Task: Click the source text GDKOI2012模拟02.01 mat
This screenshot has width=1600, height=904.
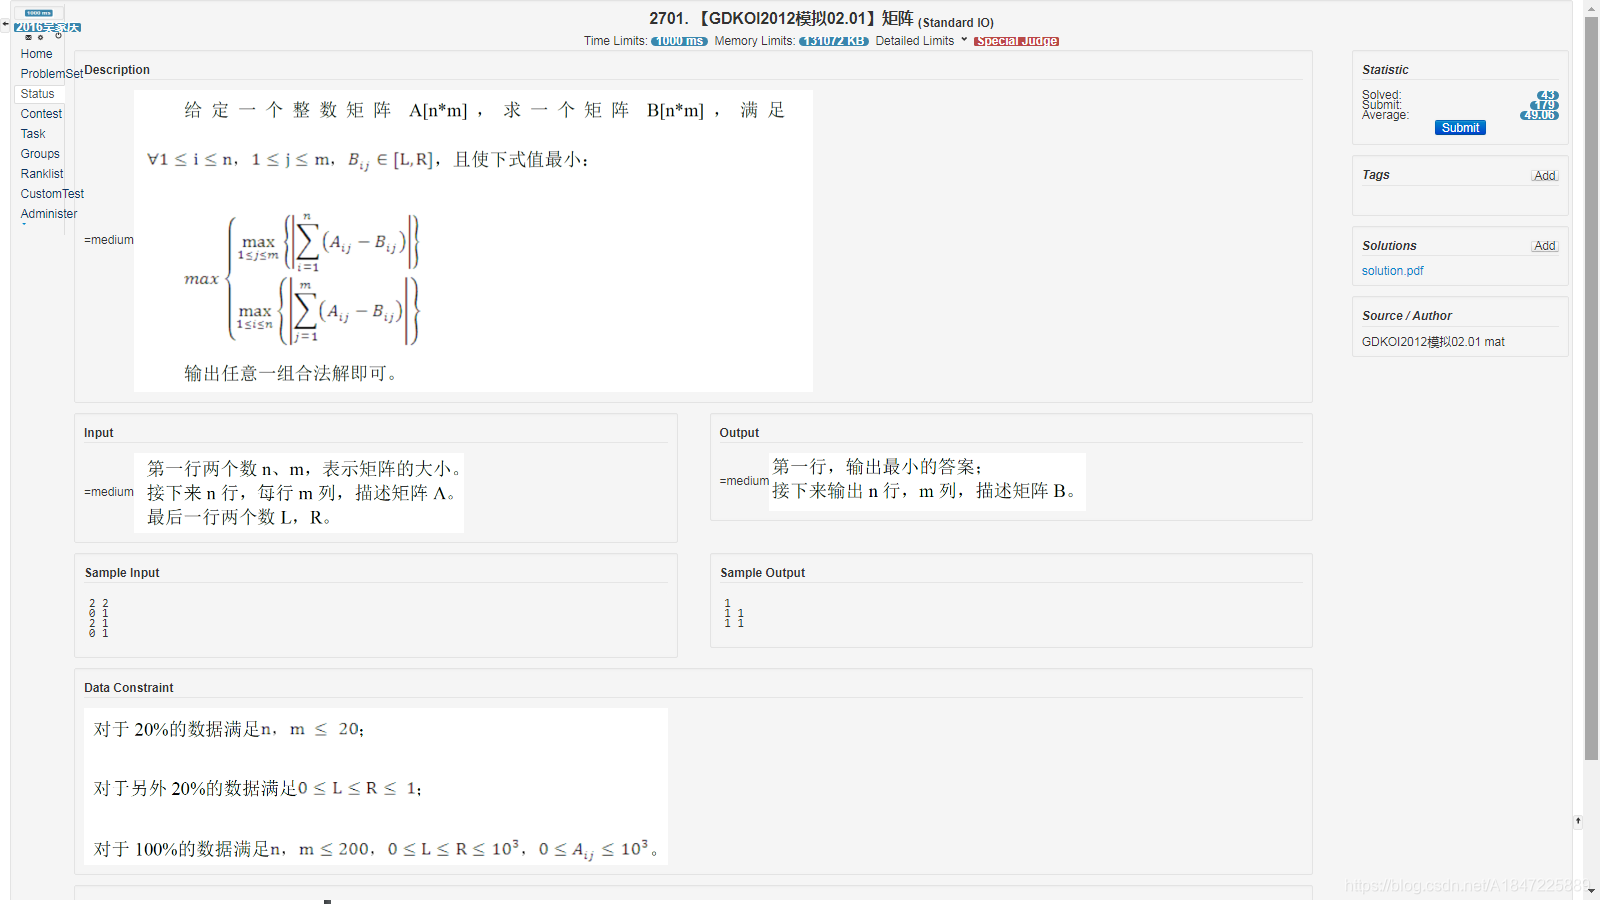Action: click(1433, 342)
